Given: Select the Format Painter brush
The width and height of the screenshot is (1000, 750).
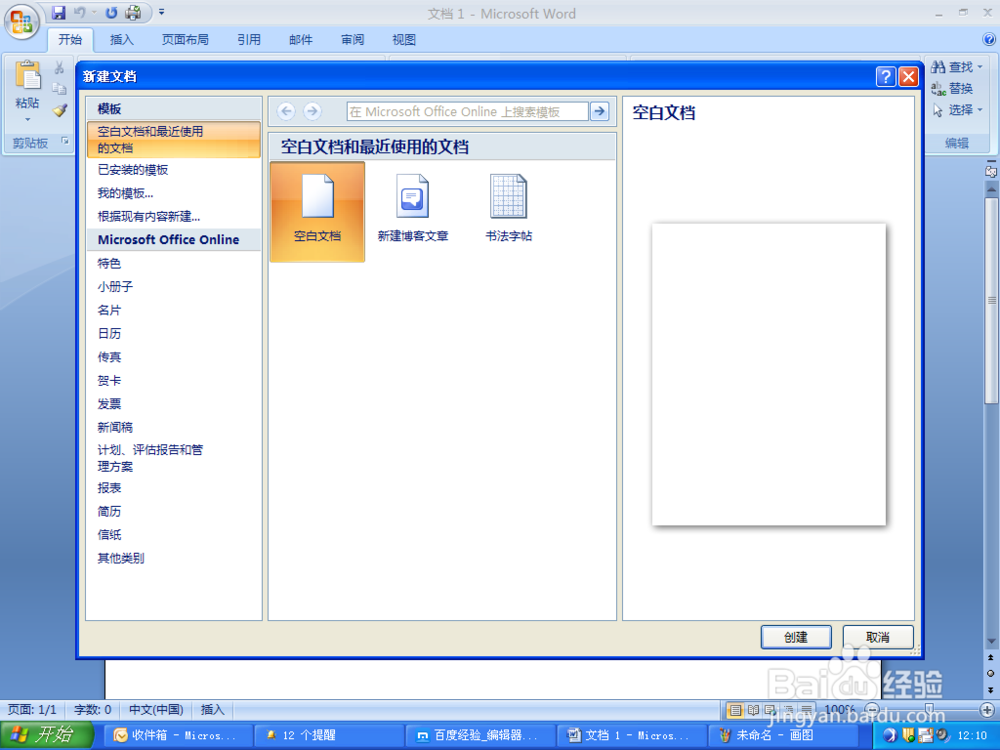Looking at the screenshot, I should [x=59, y=110].
